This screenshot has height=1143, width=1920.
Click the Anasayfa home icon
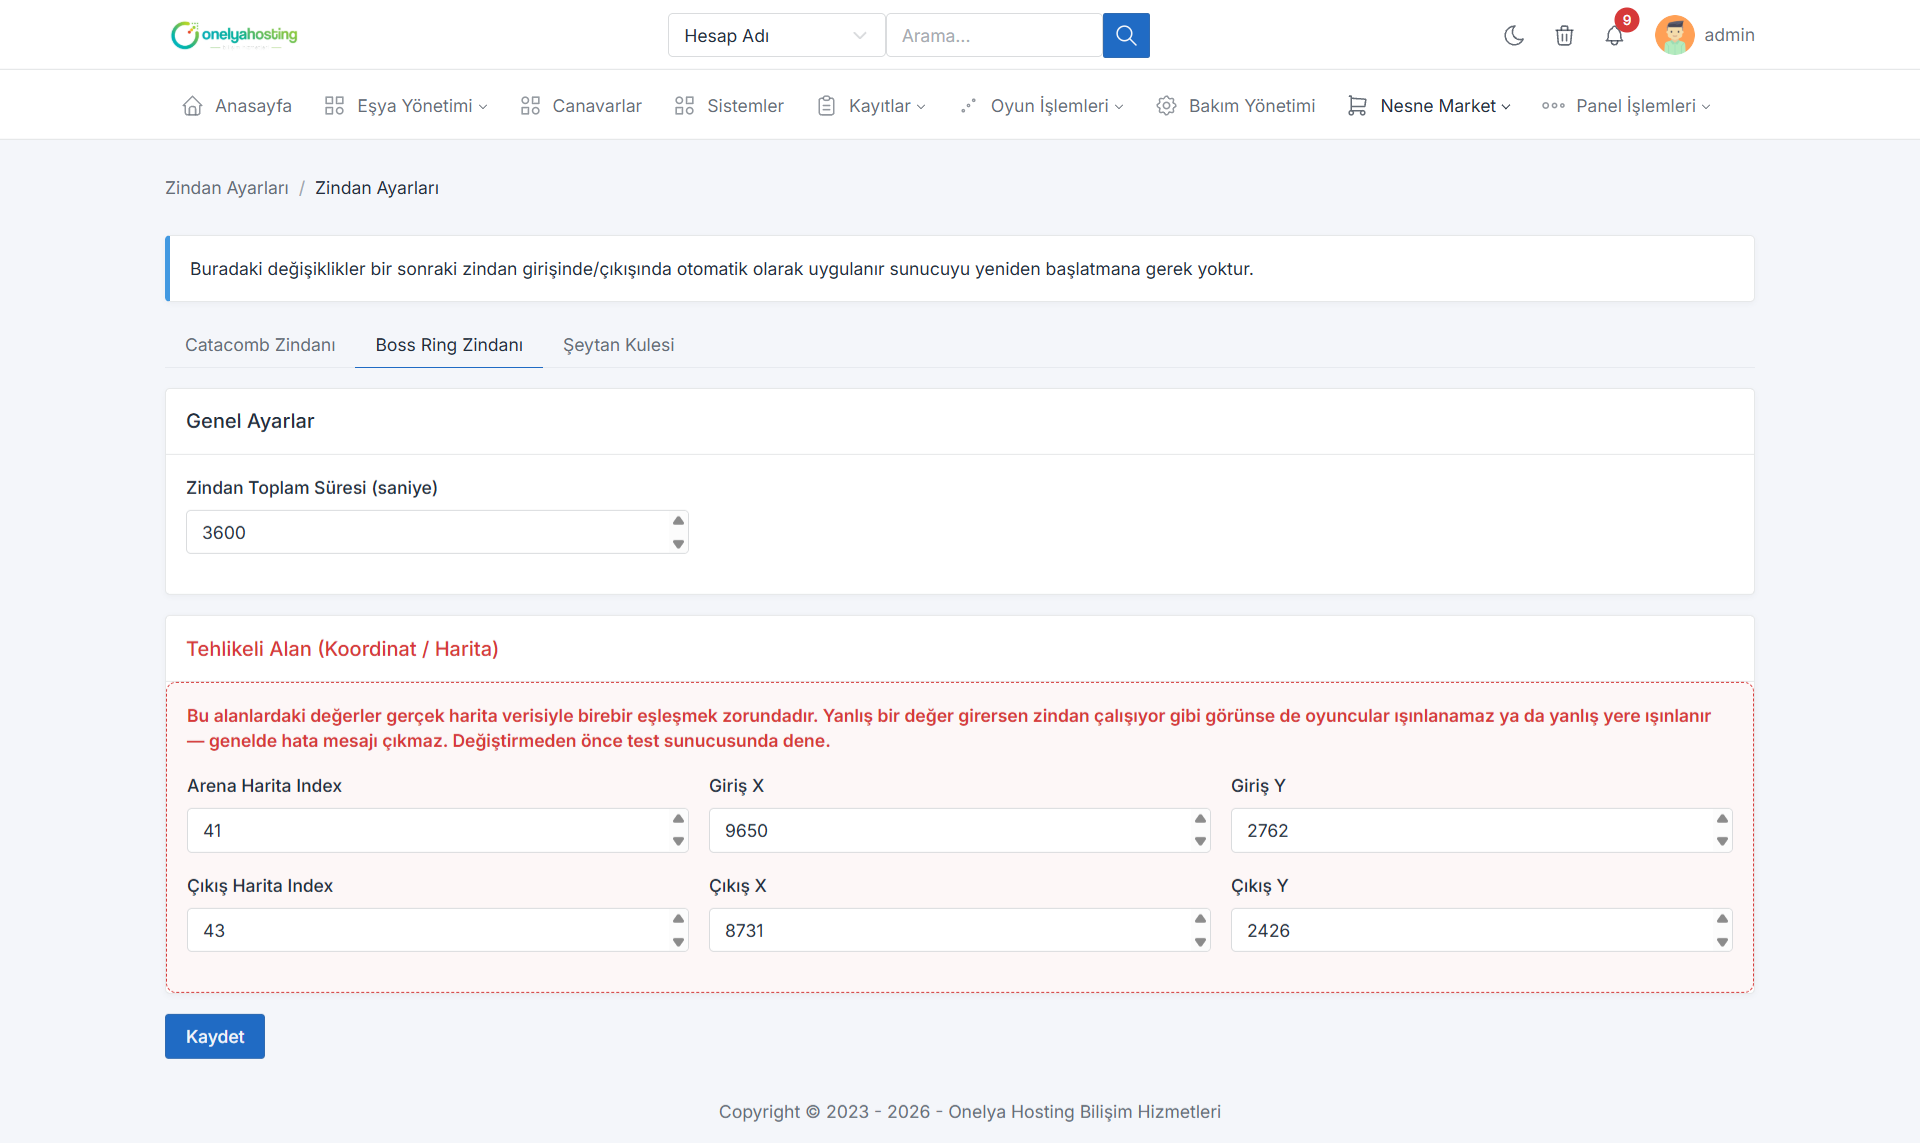(193, 106)
